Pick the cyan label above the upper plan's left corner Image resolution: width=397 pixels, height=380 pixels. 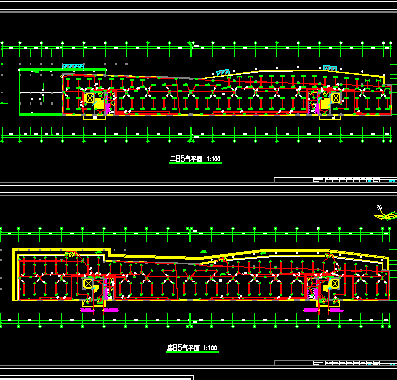(x=73, y=67)
